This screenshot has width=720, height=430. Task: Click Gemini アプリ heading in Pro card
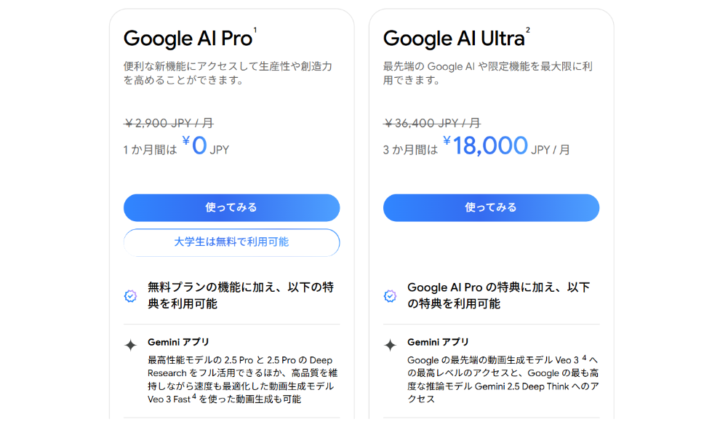(x=178, y=342)
